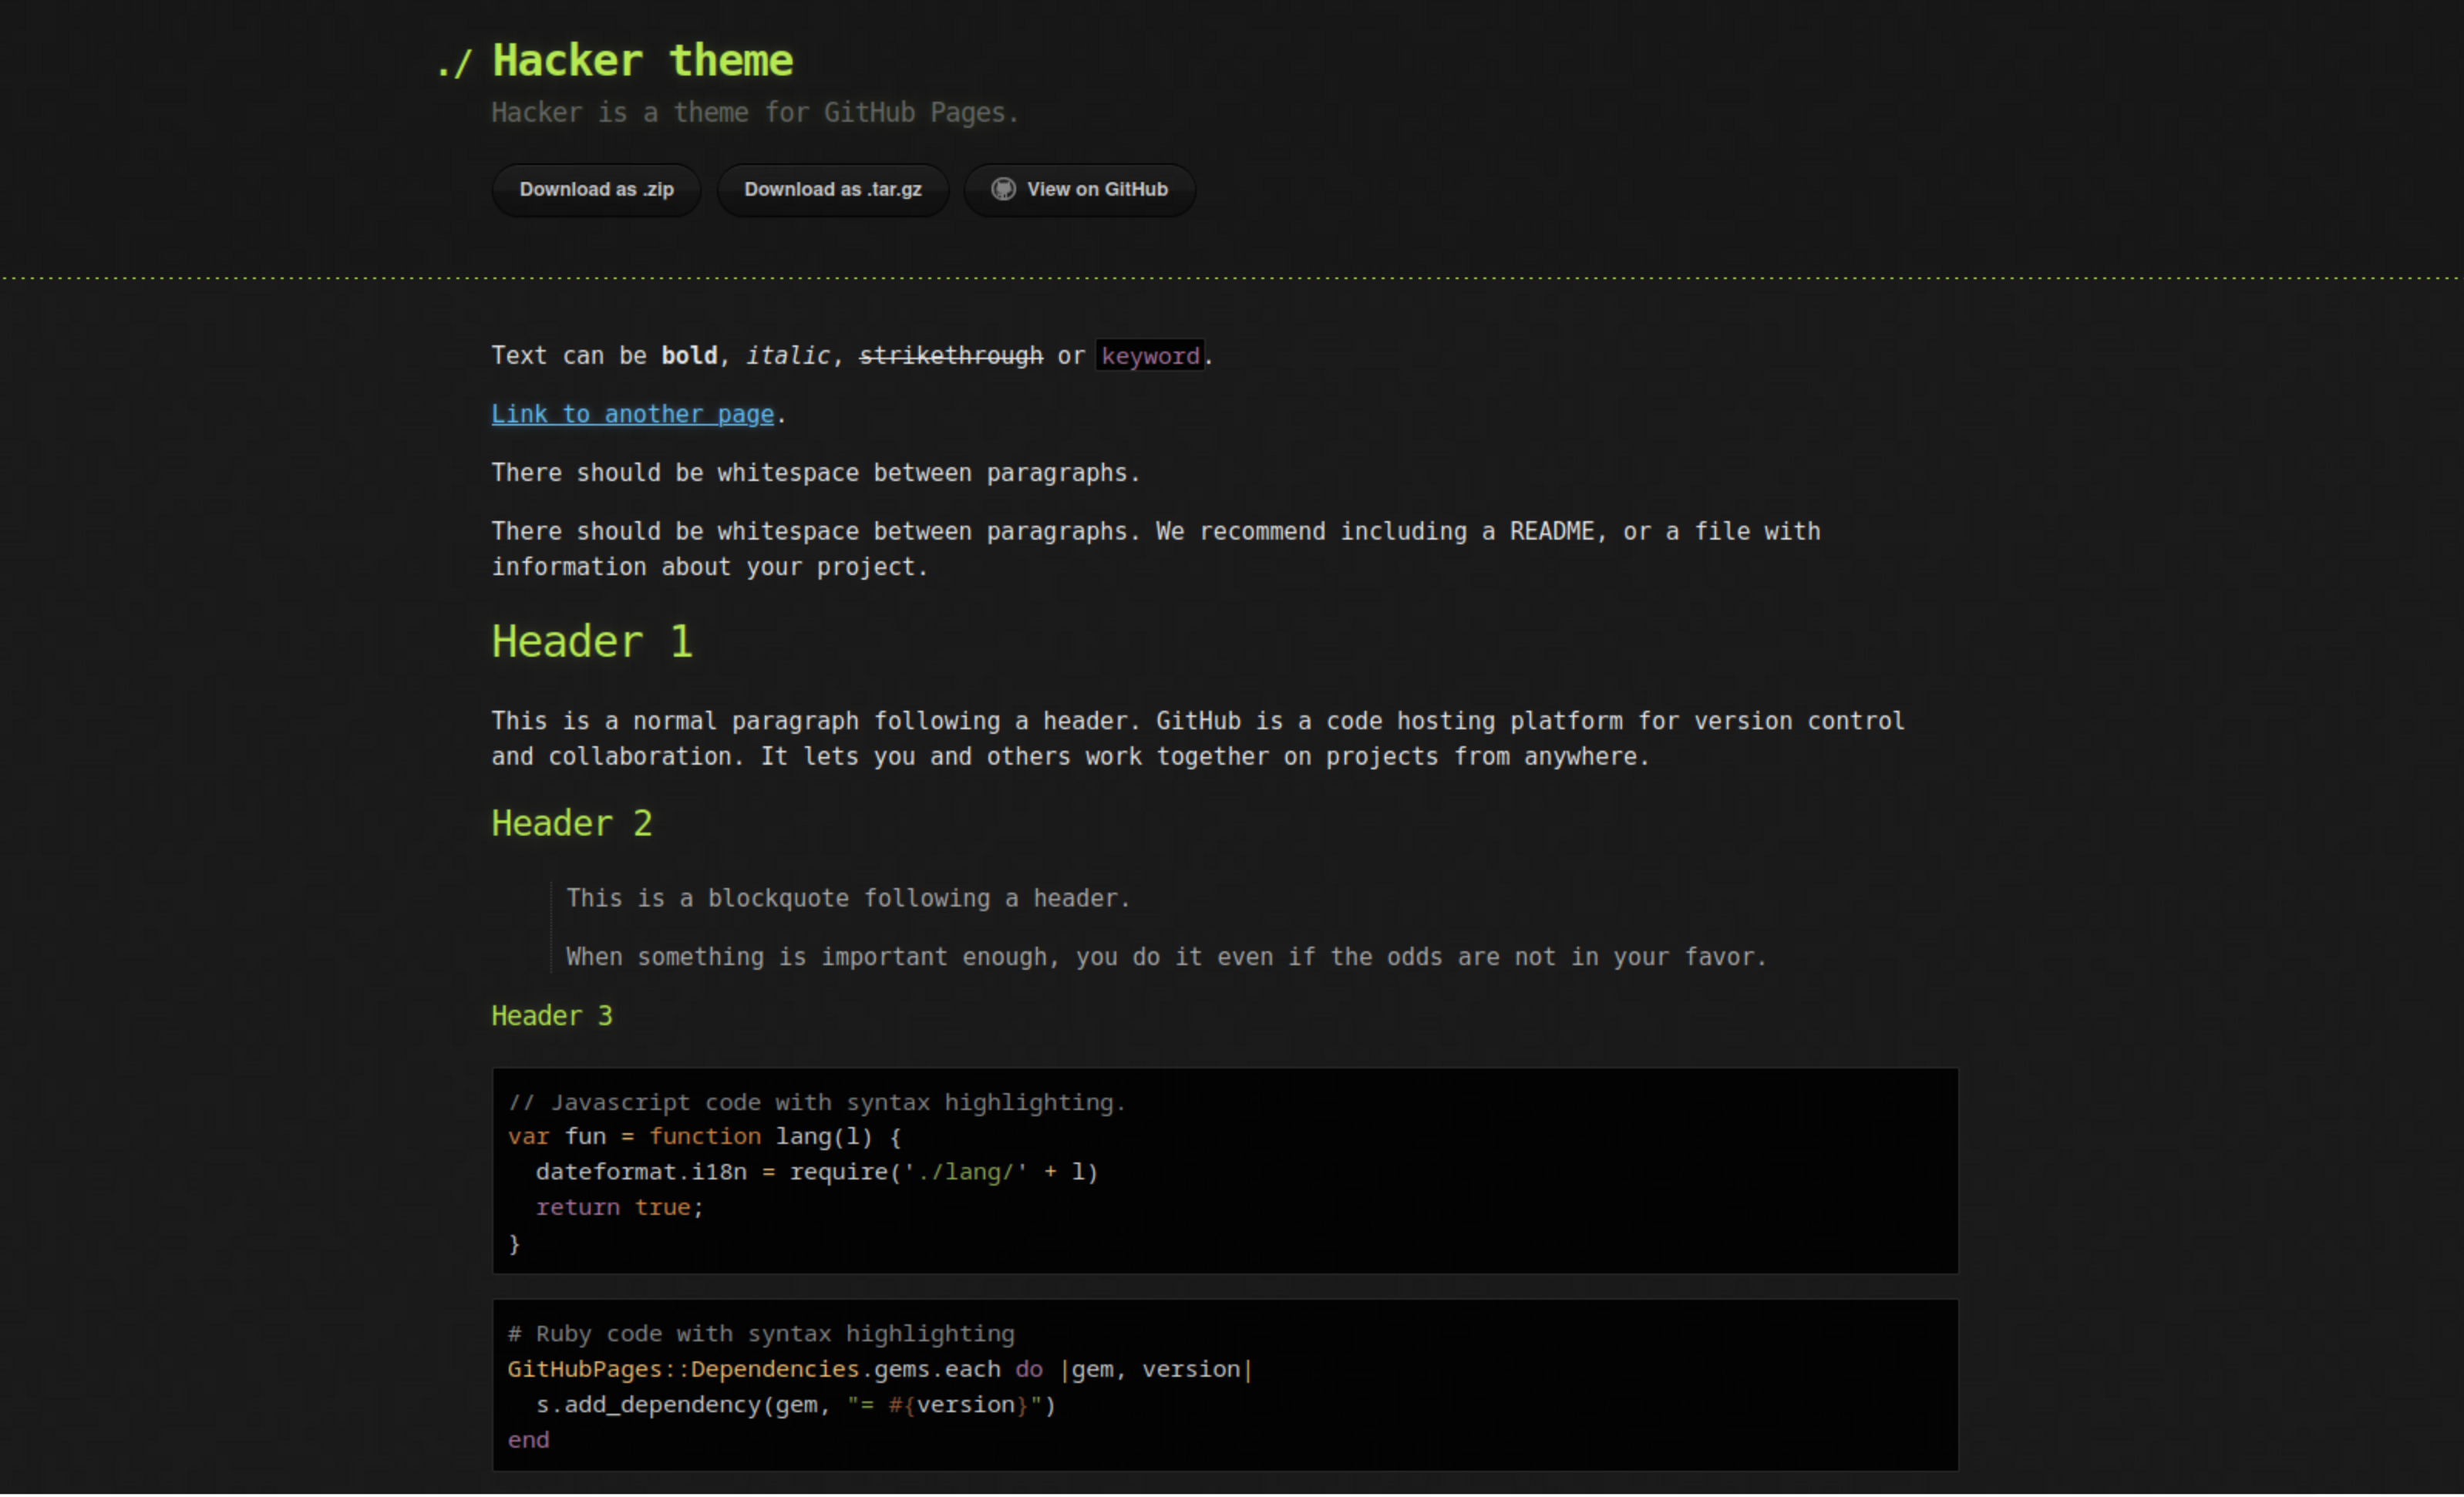Open the Link to another page hyperlink
The height and width of the screenshot is (1497, 2464).
pos(632,413)
